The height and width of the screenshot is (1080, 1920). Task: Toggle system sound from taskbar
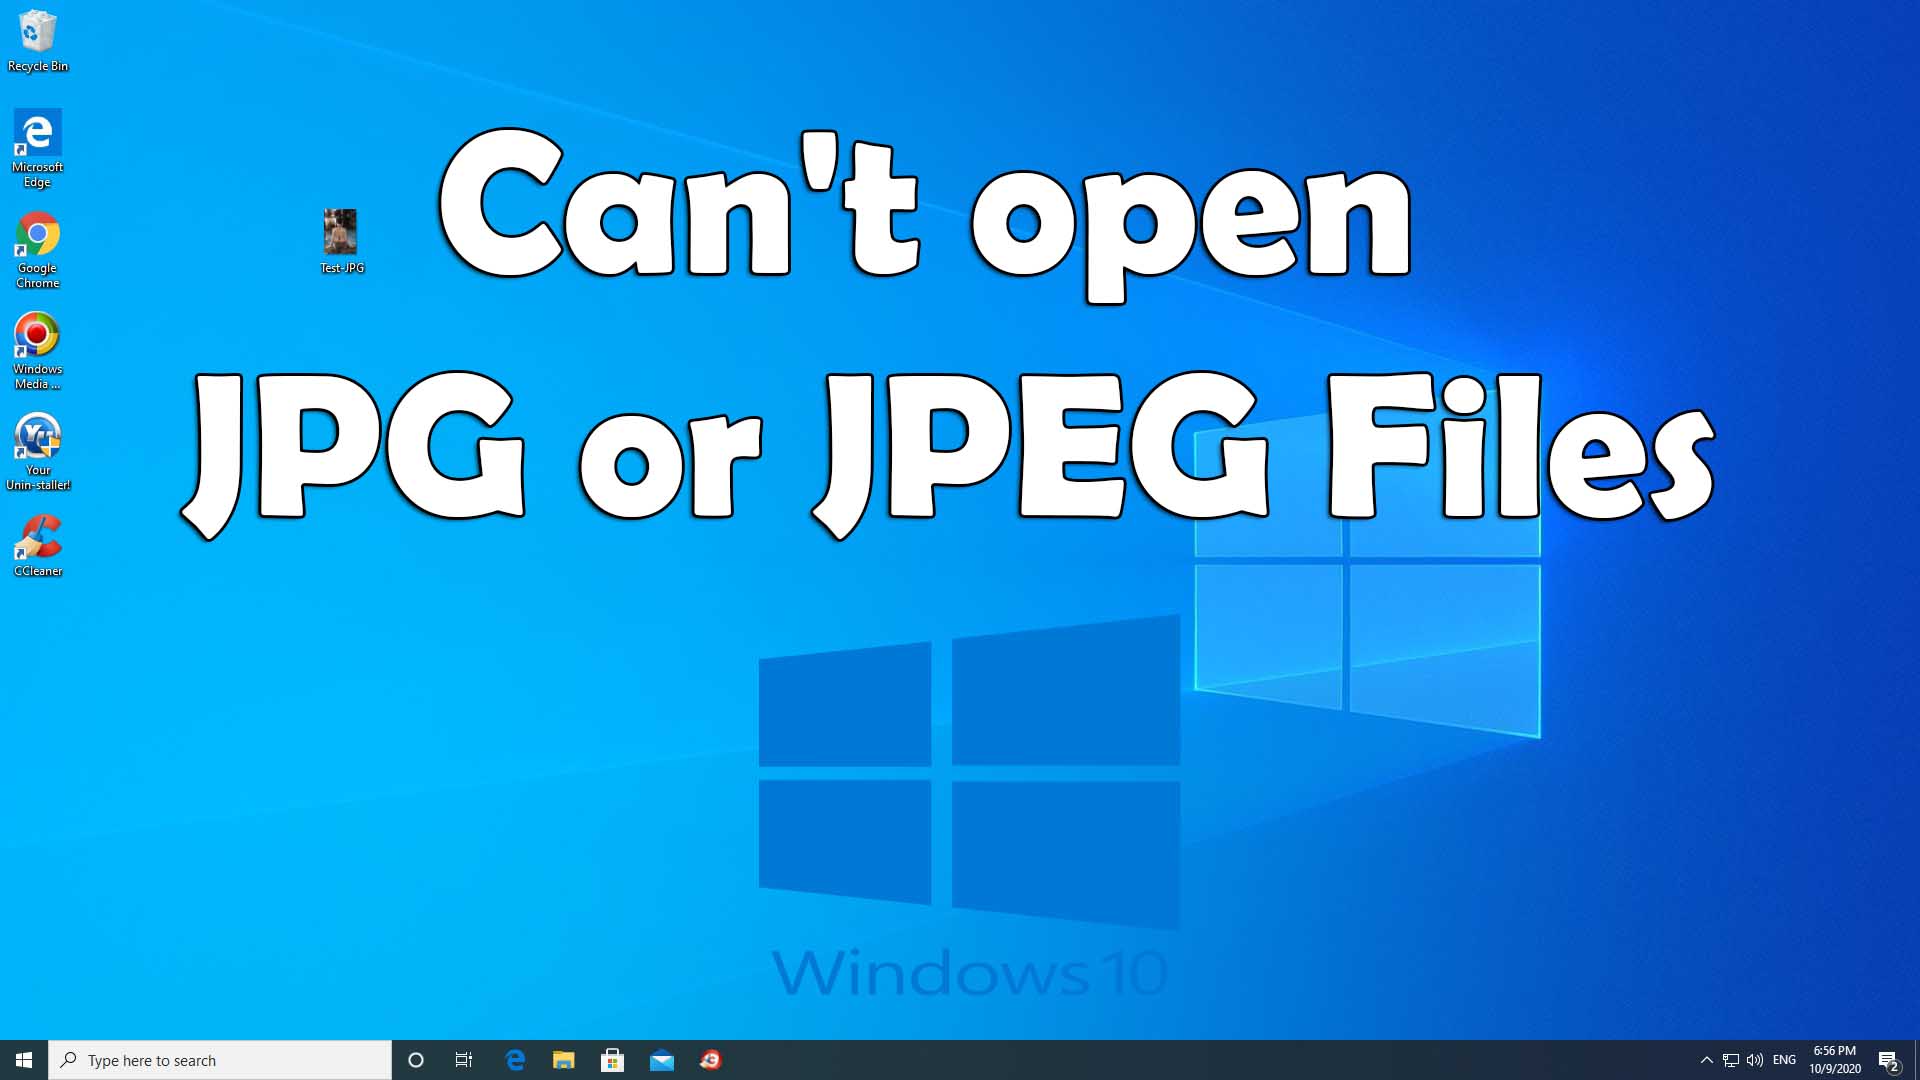(1755, 1059)
